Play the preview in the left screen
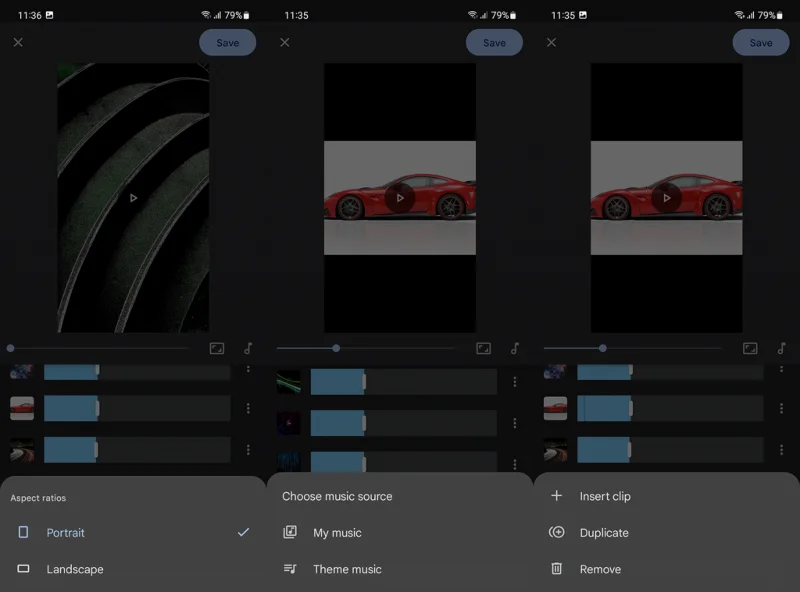The image size is (800, 592). pyautogui.click(x=133, y=198)
